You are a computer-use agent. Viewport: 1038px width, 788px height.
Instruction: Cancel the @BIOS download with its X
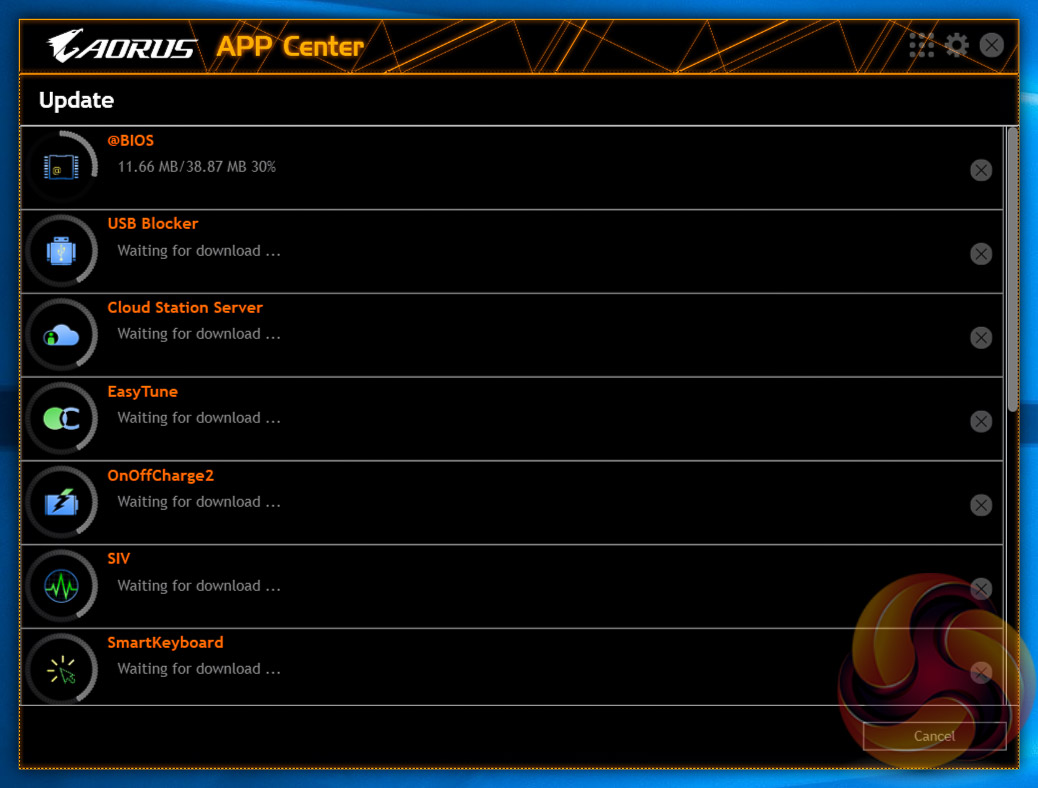(x=980, y=170)
